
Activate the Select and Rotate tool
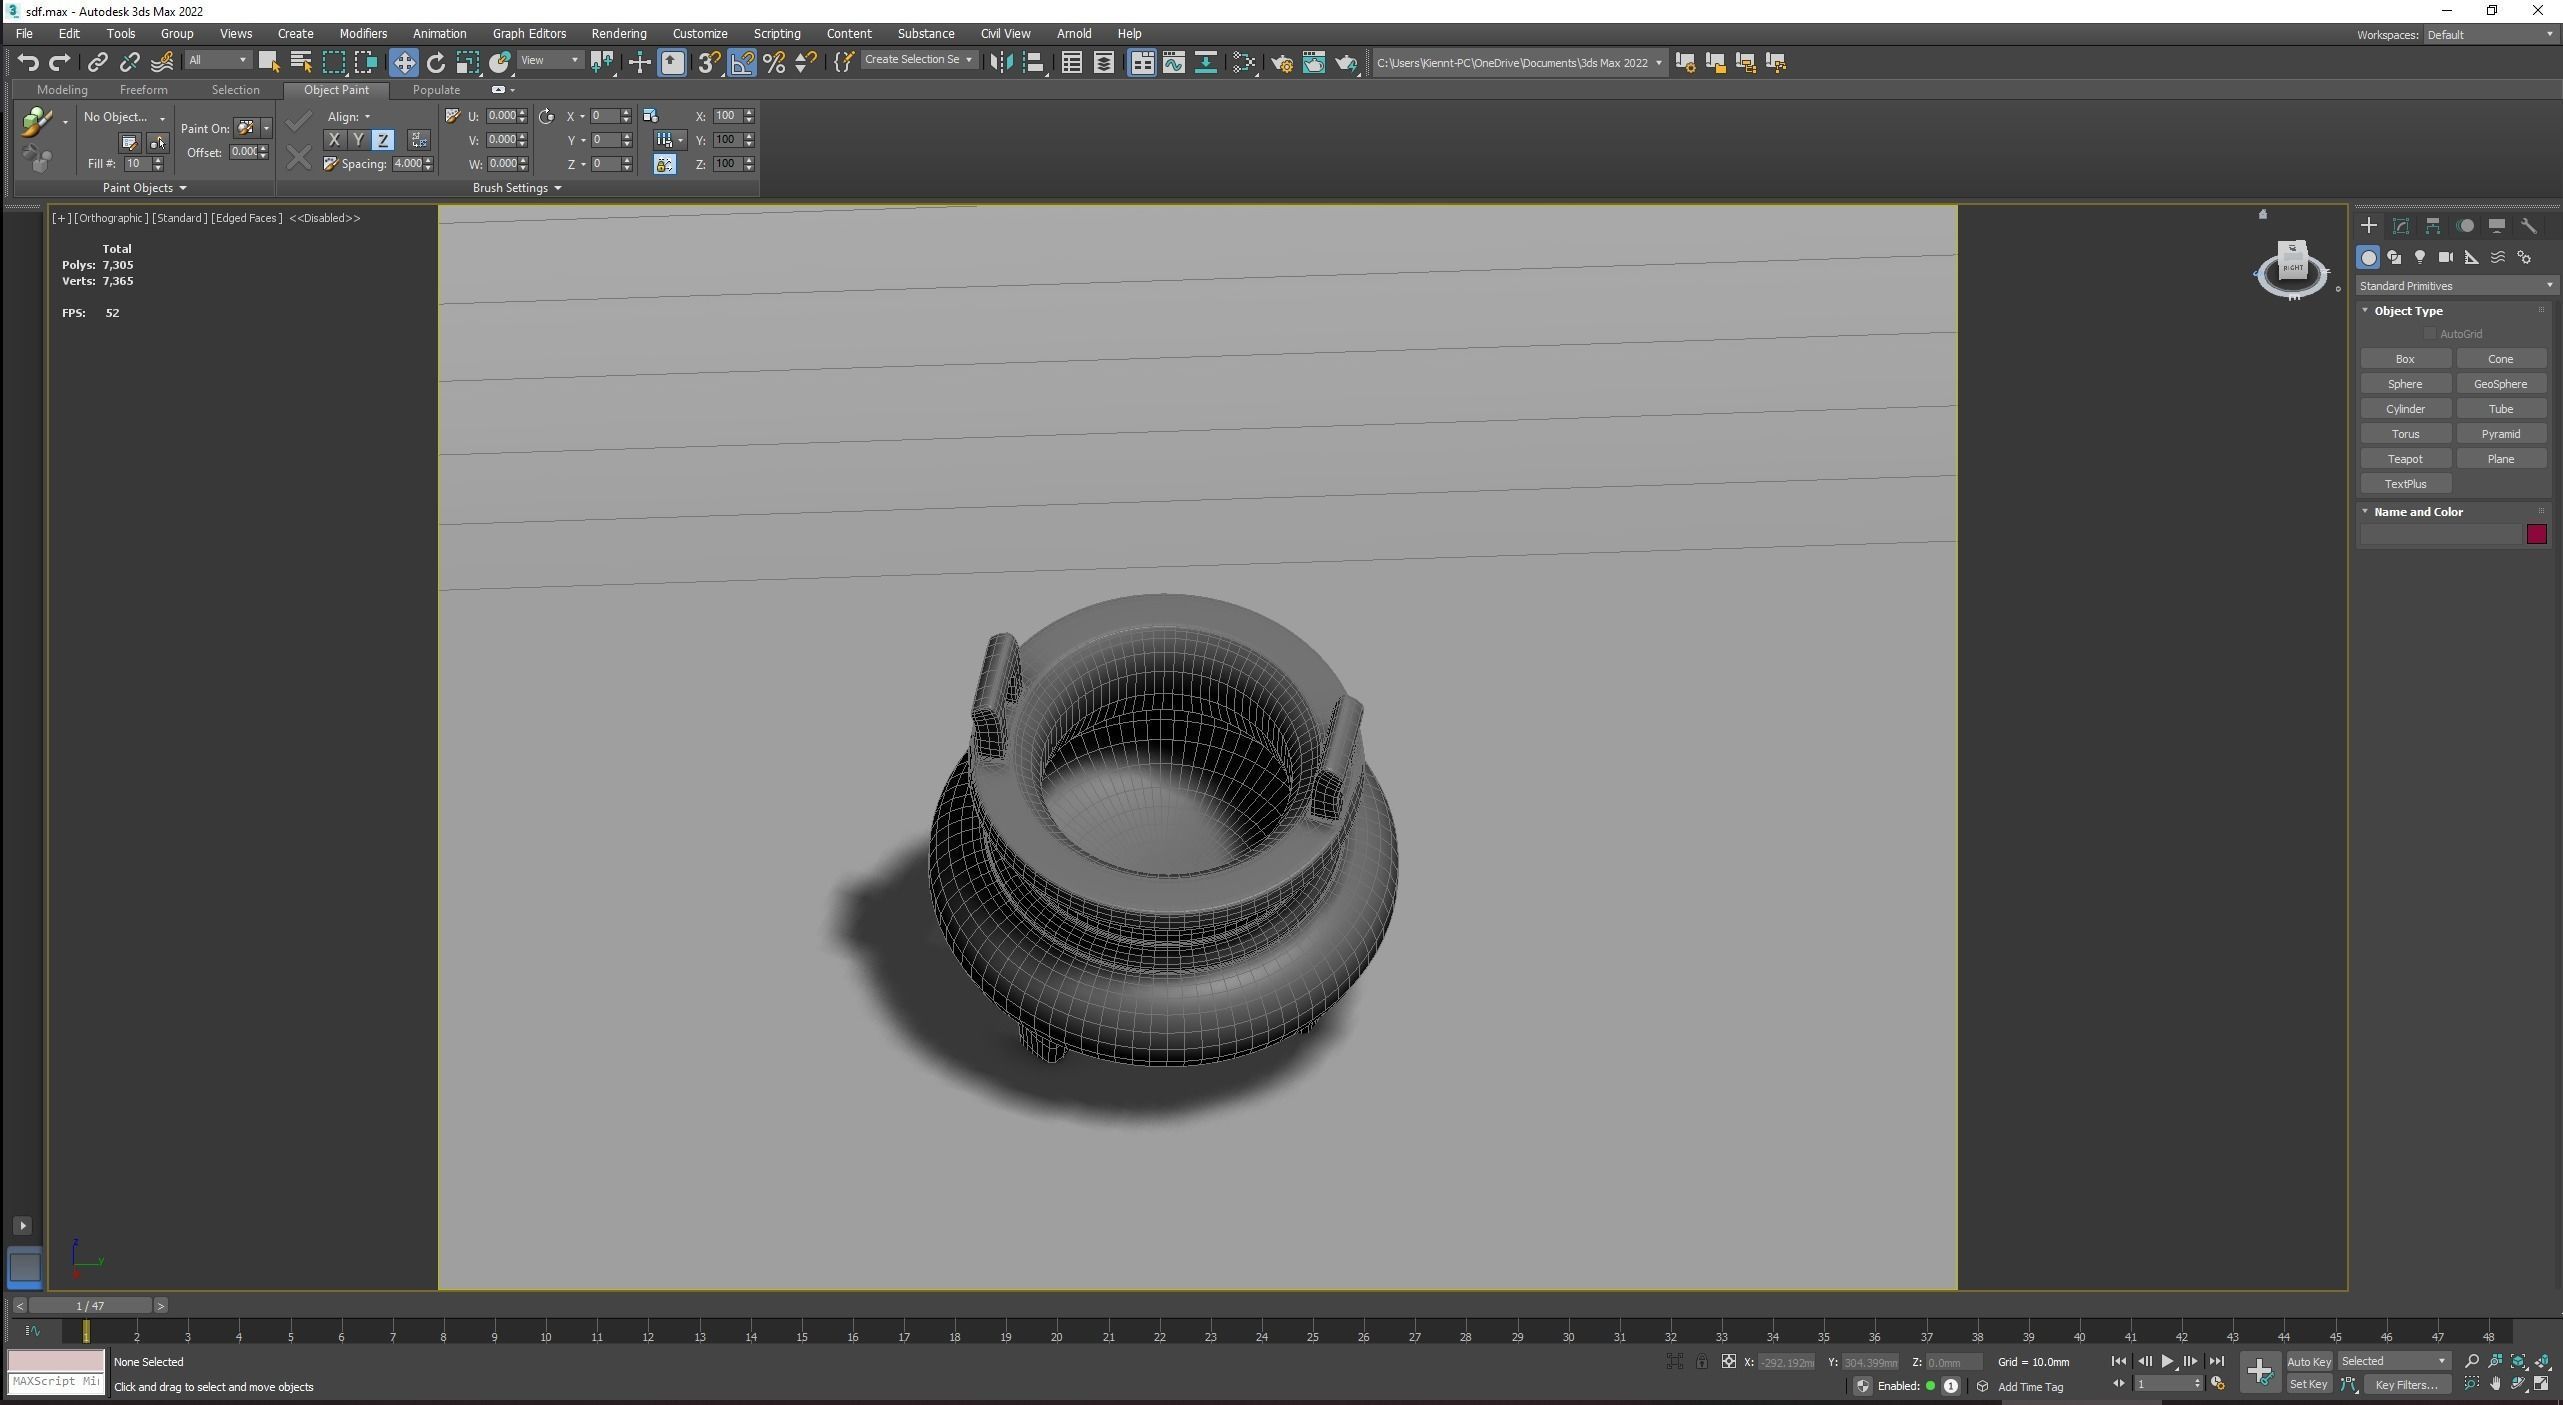(x=435, y=63)
